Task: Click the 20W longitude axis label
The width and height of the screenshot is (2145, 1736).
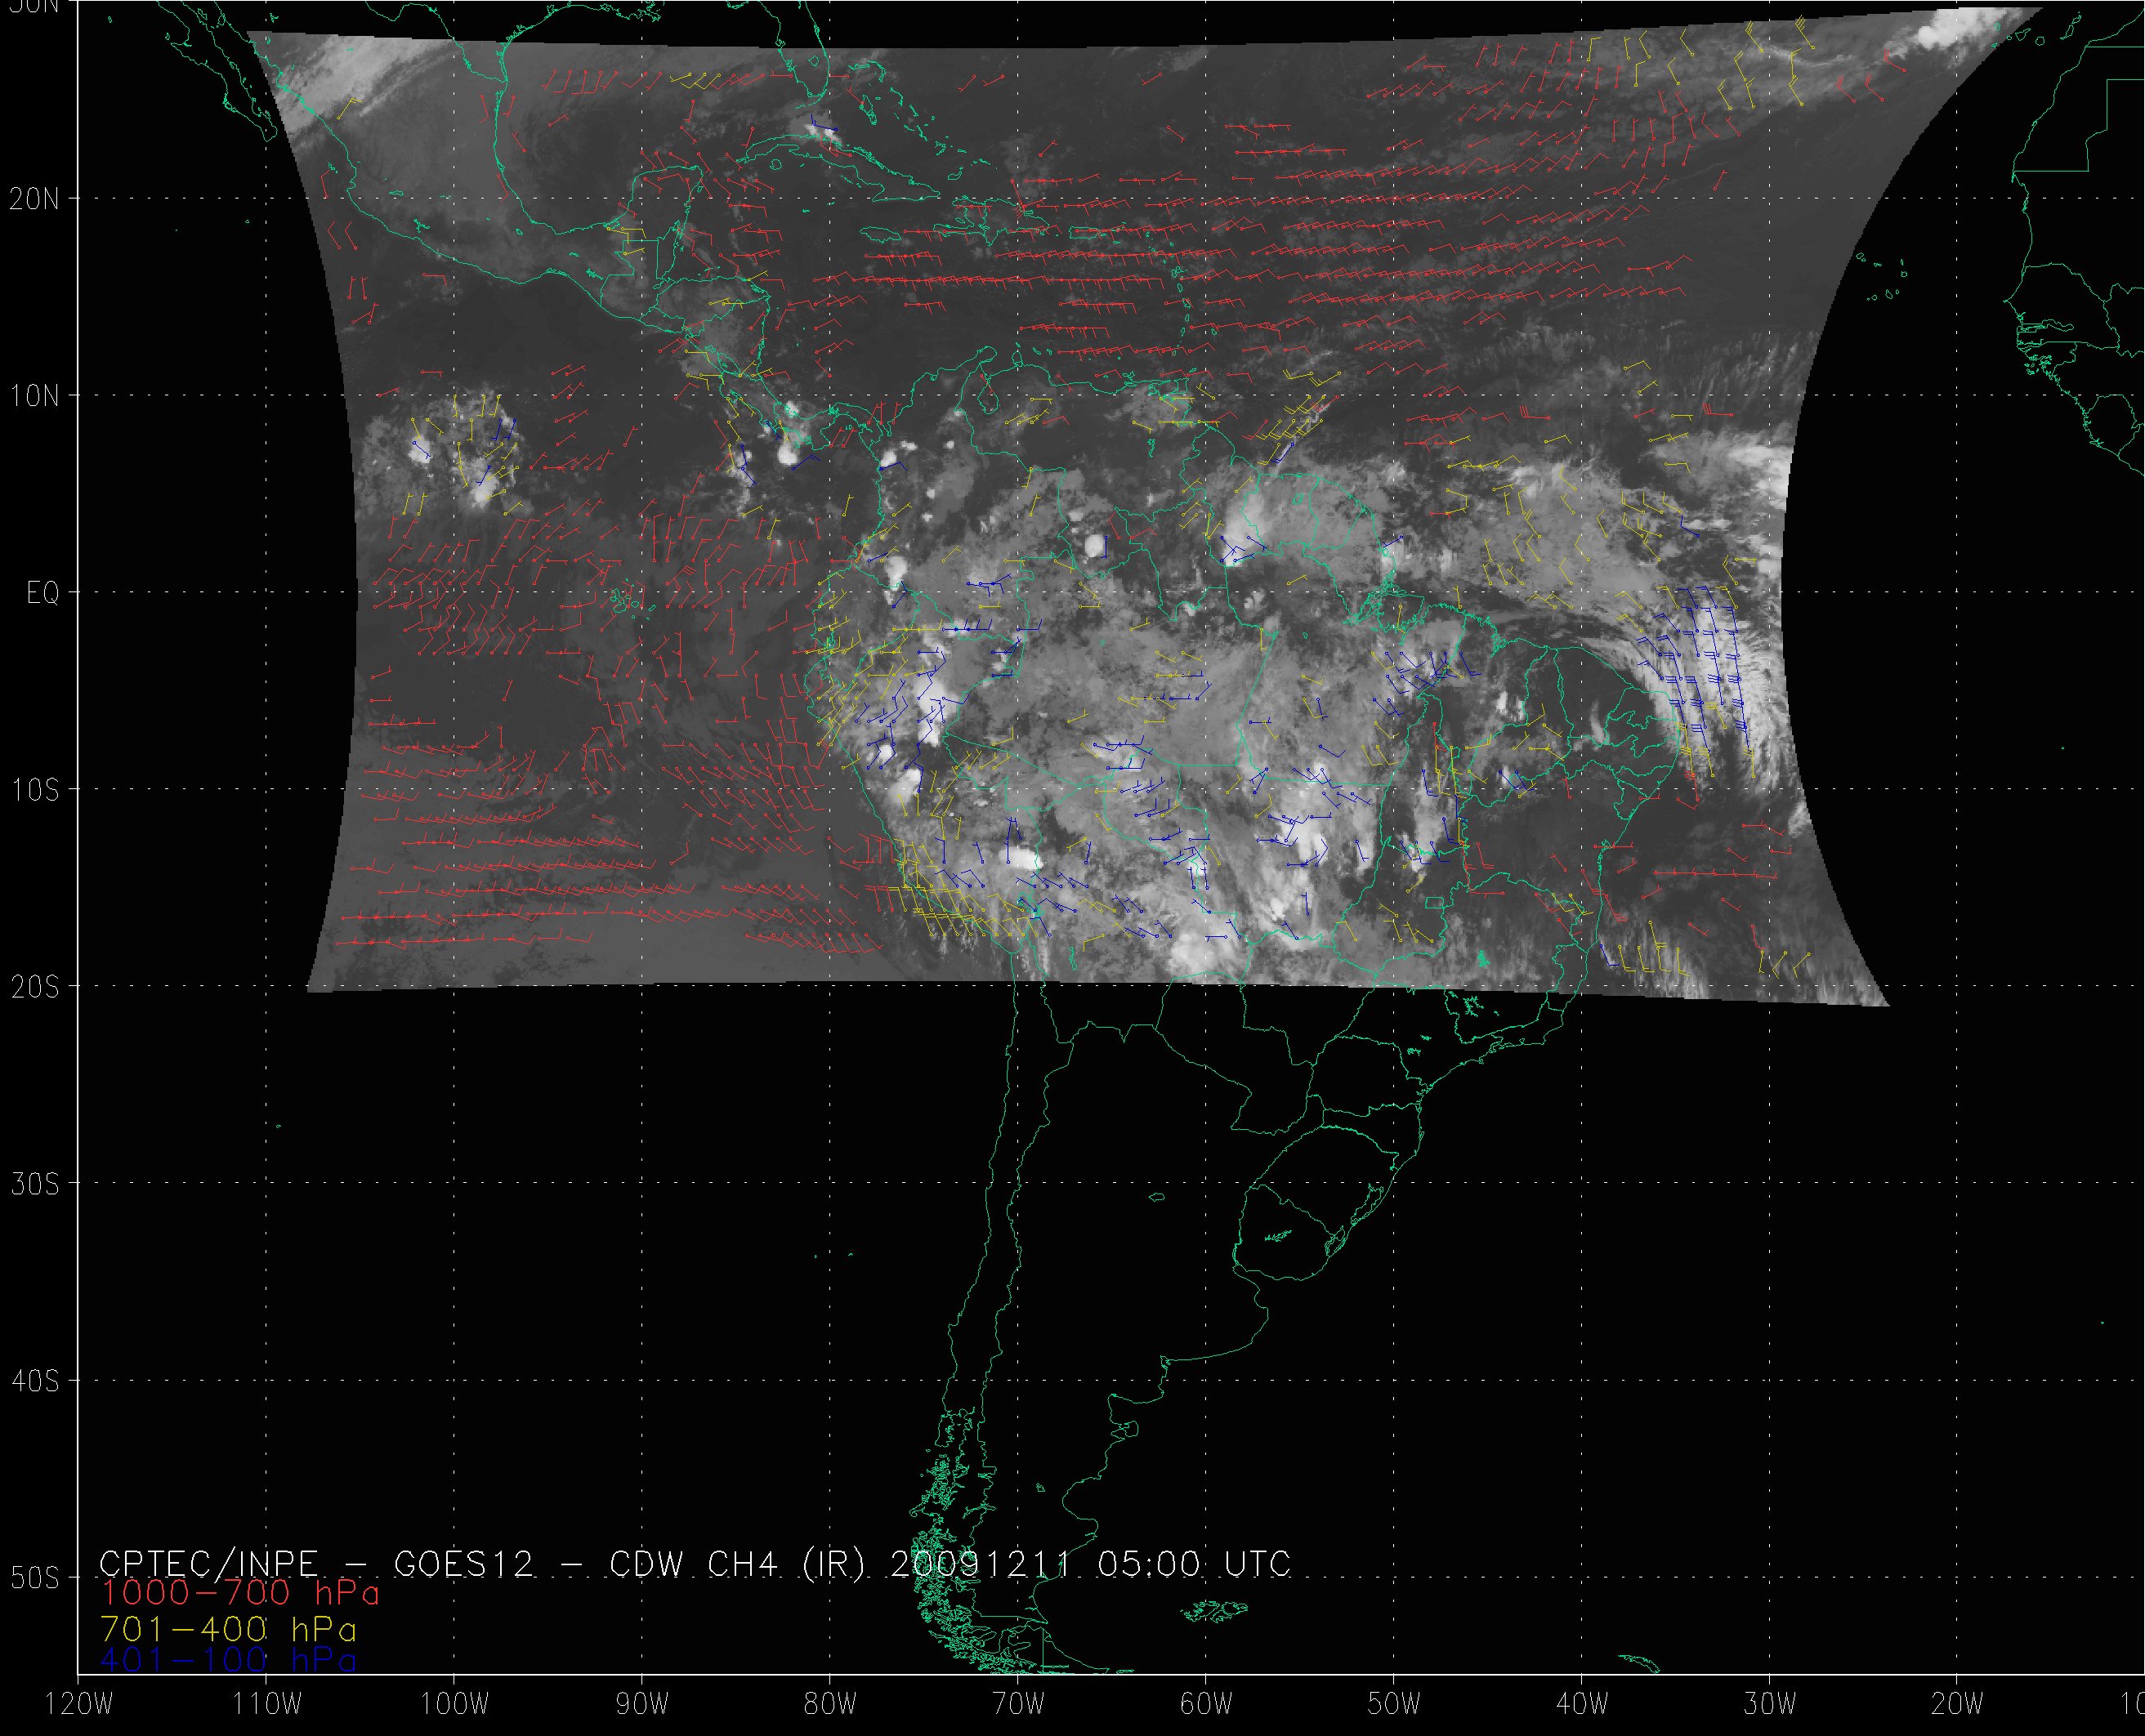Action: click(x=1957, y=1705)
